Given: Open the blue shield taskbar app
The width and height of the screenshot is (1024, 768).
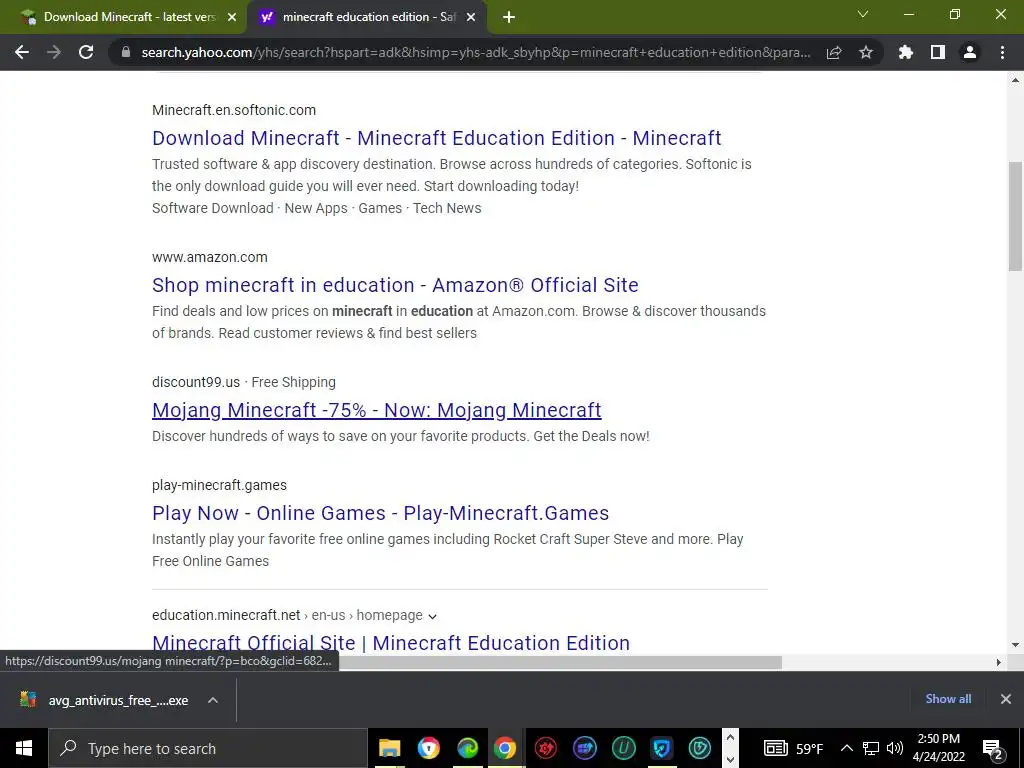Looking at the screenshot, I should pos(662,748).
